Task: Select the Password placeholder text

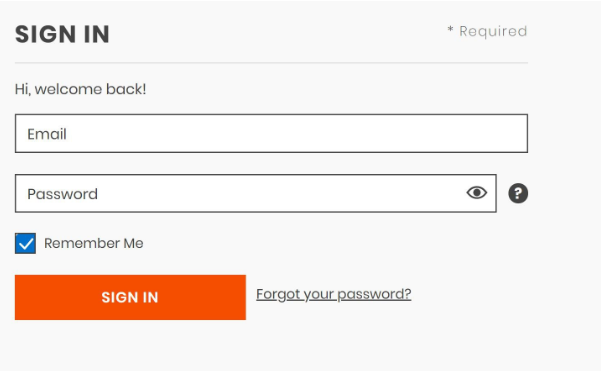Action: (62, 194)
